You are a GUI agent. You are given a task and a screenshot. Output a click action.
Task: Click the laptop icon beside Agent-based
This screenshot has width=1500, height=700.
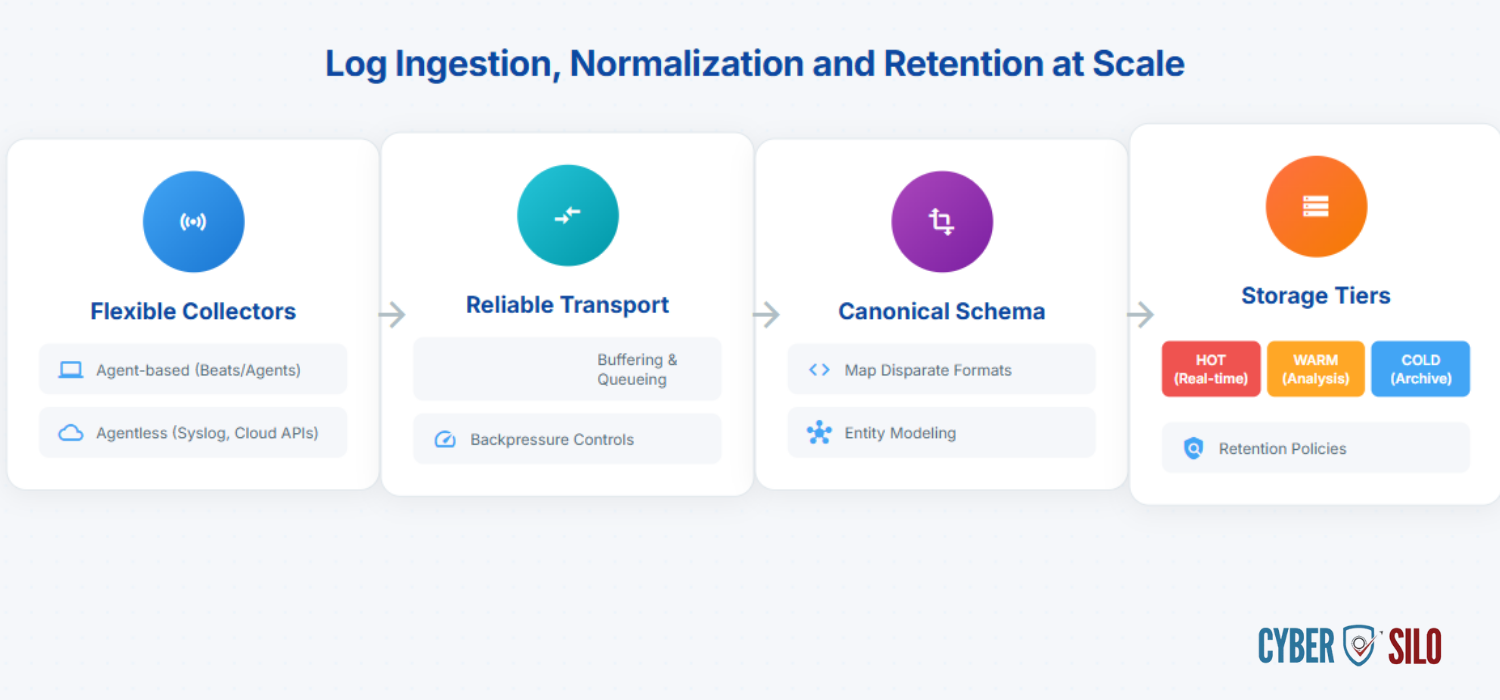[x=70, y=370]
